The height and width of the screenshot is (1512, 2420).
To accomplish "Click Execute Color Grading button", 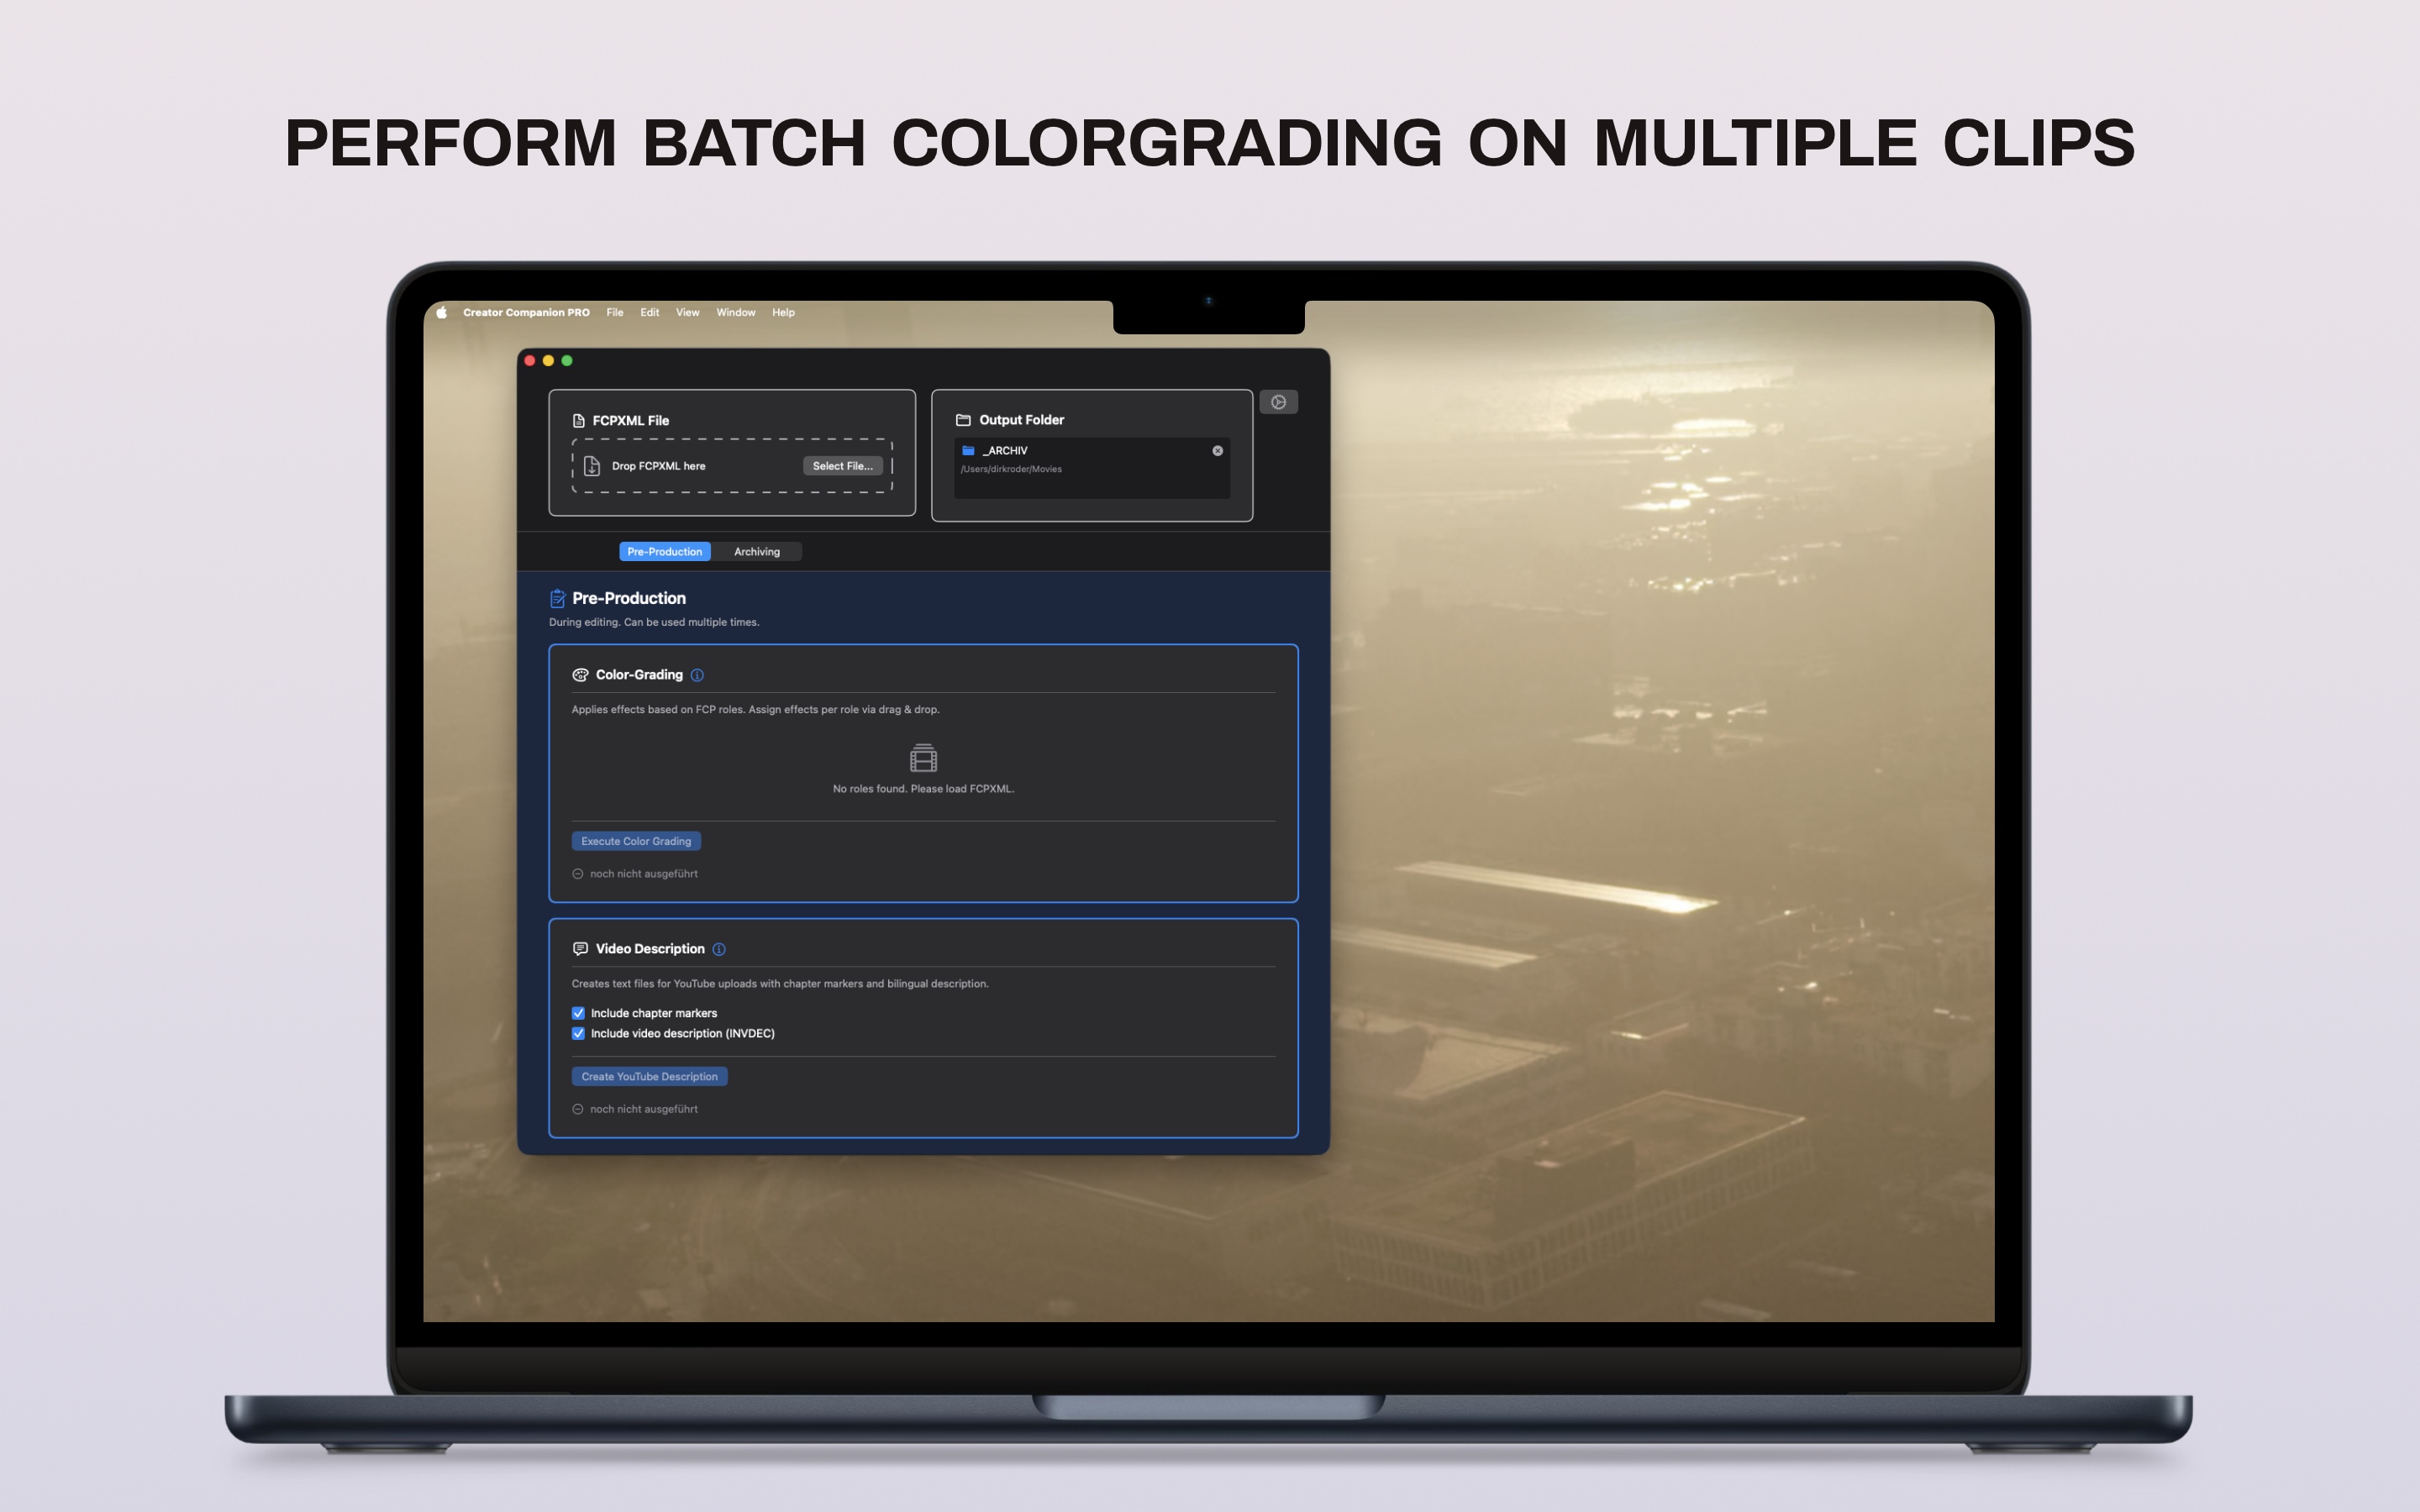I will [x=636, y=841].
